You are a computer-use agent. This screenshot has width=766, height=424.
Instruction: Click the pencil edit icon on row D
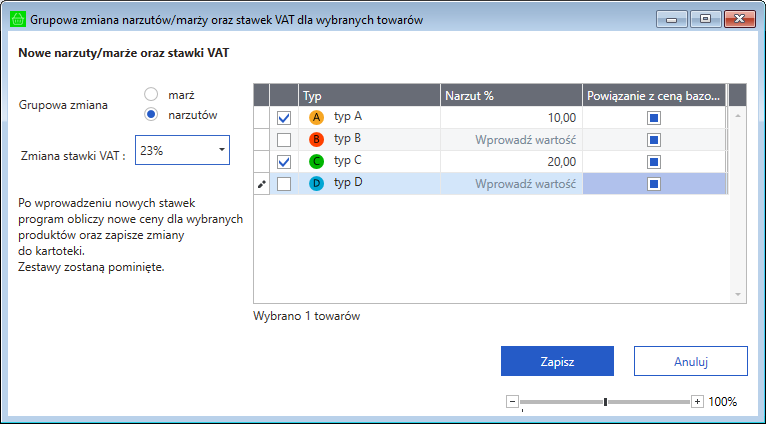(262, 184)
